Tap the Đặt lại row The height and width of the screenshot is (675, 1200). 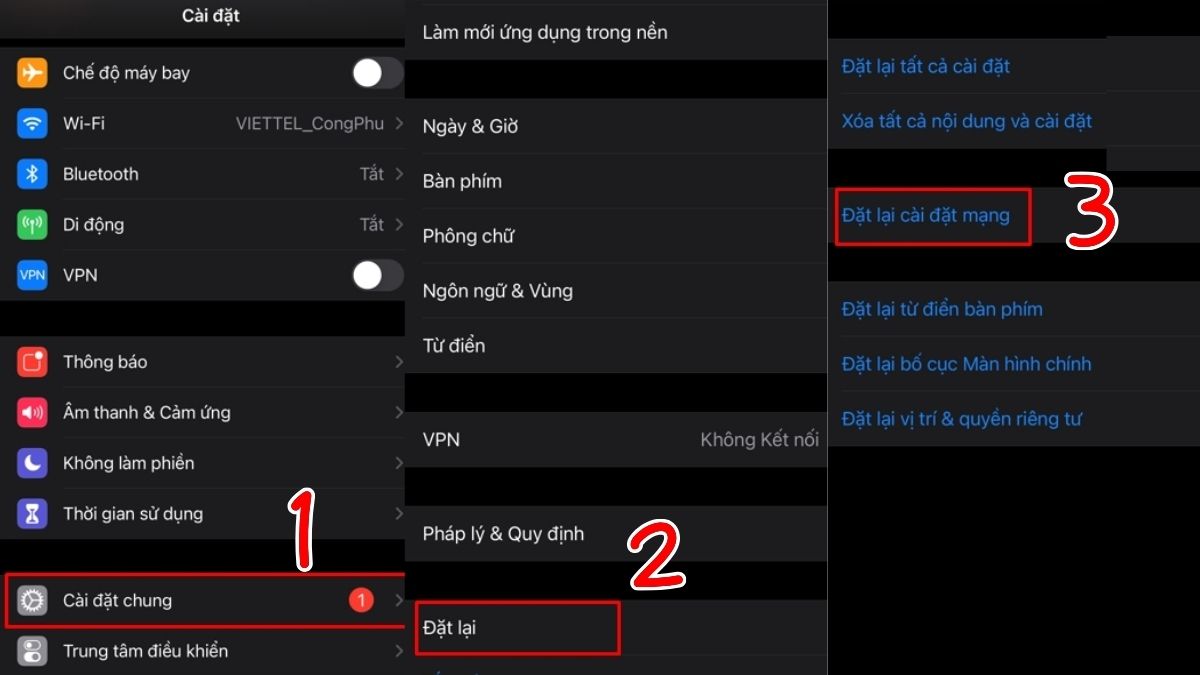[x=616, y=628]
